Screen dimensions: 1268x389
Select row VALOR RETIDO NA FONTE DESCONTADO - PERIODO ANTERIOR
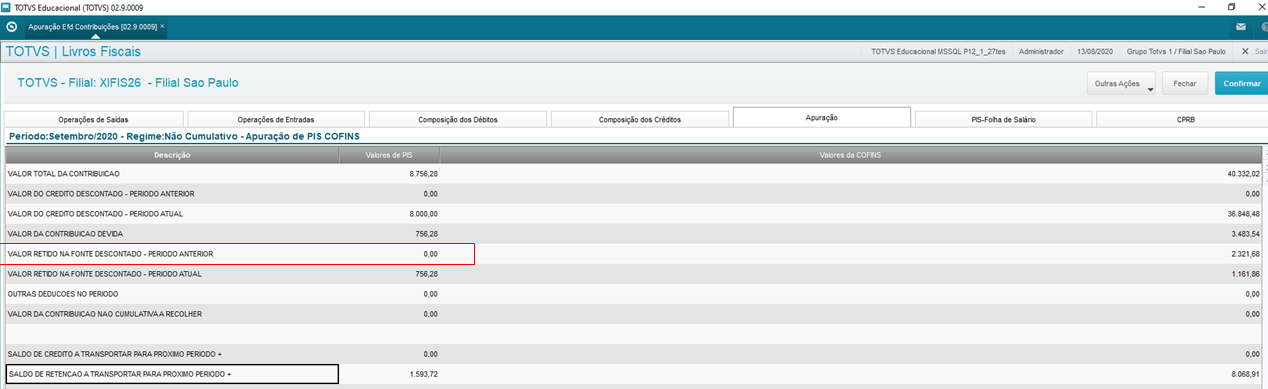click(x=634, y=254)
